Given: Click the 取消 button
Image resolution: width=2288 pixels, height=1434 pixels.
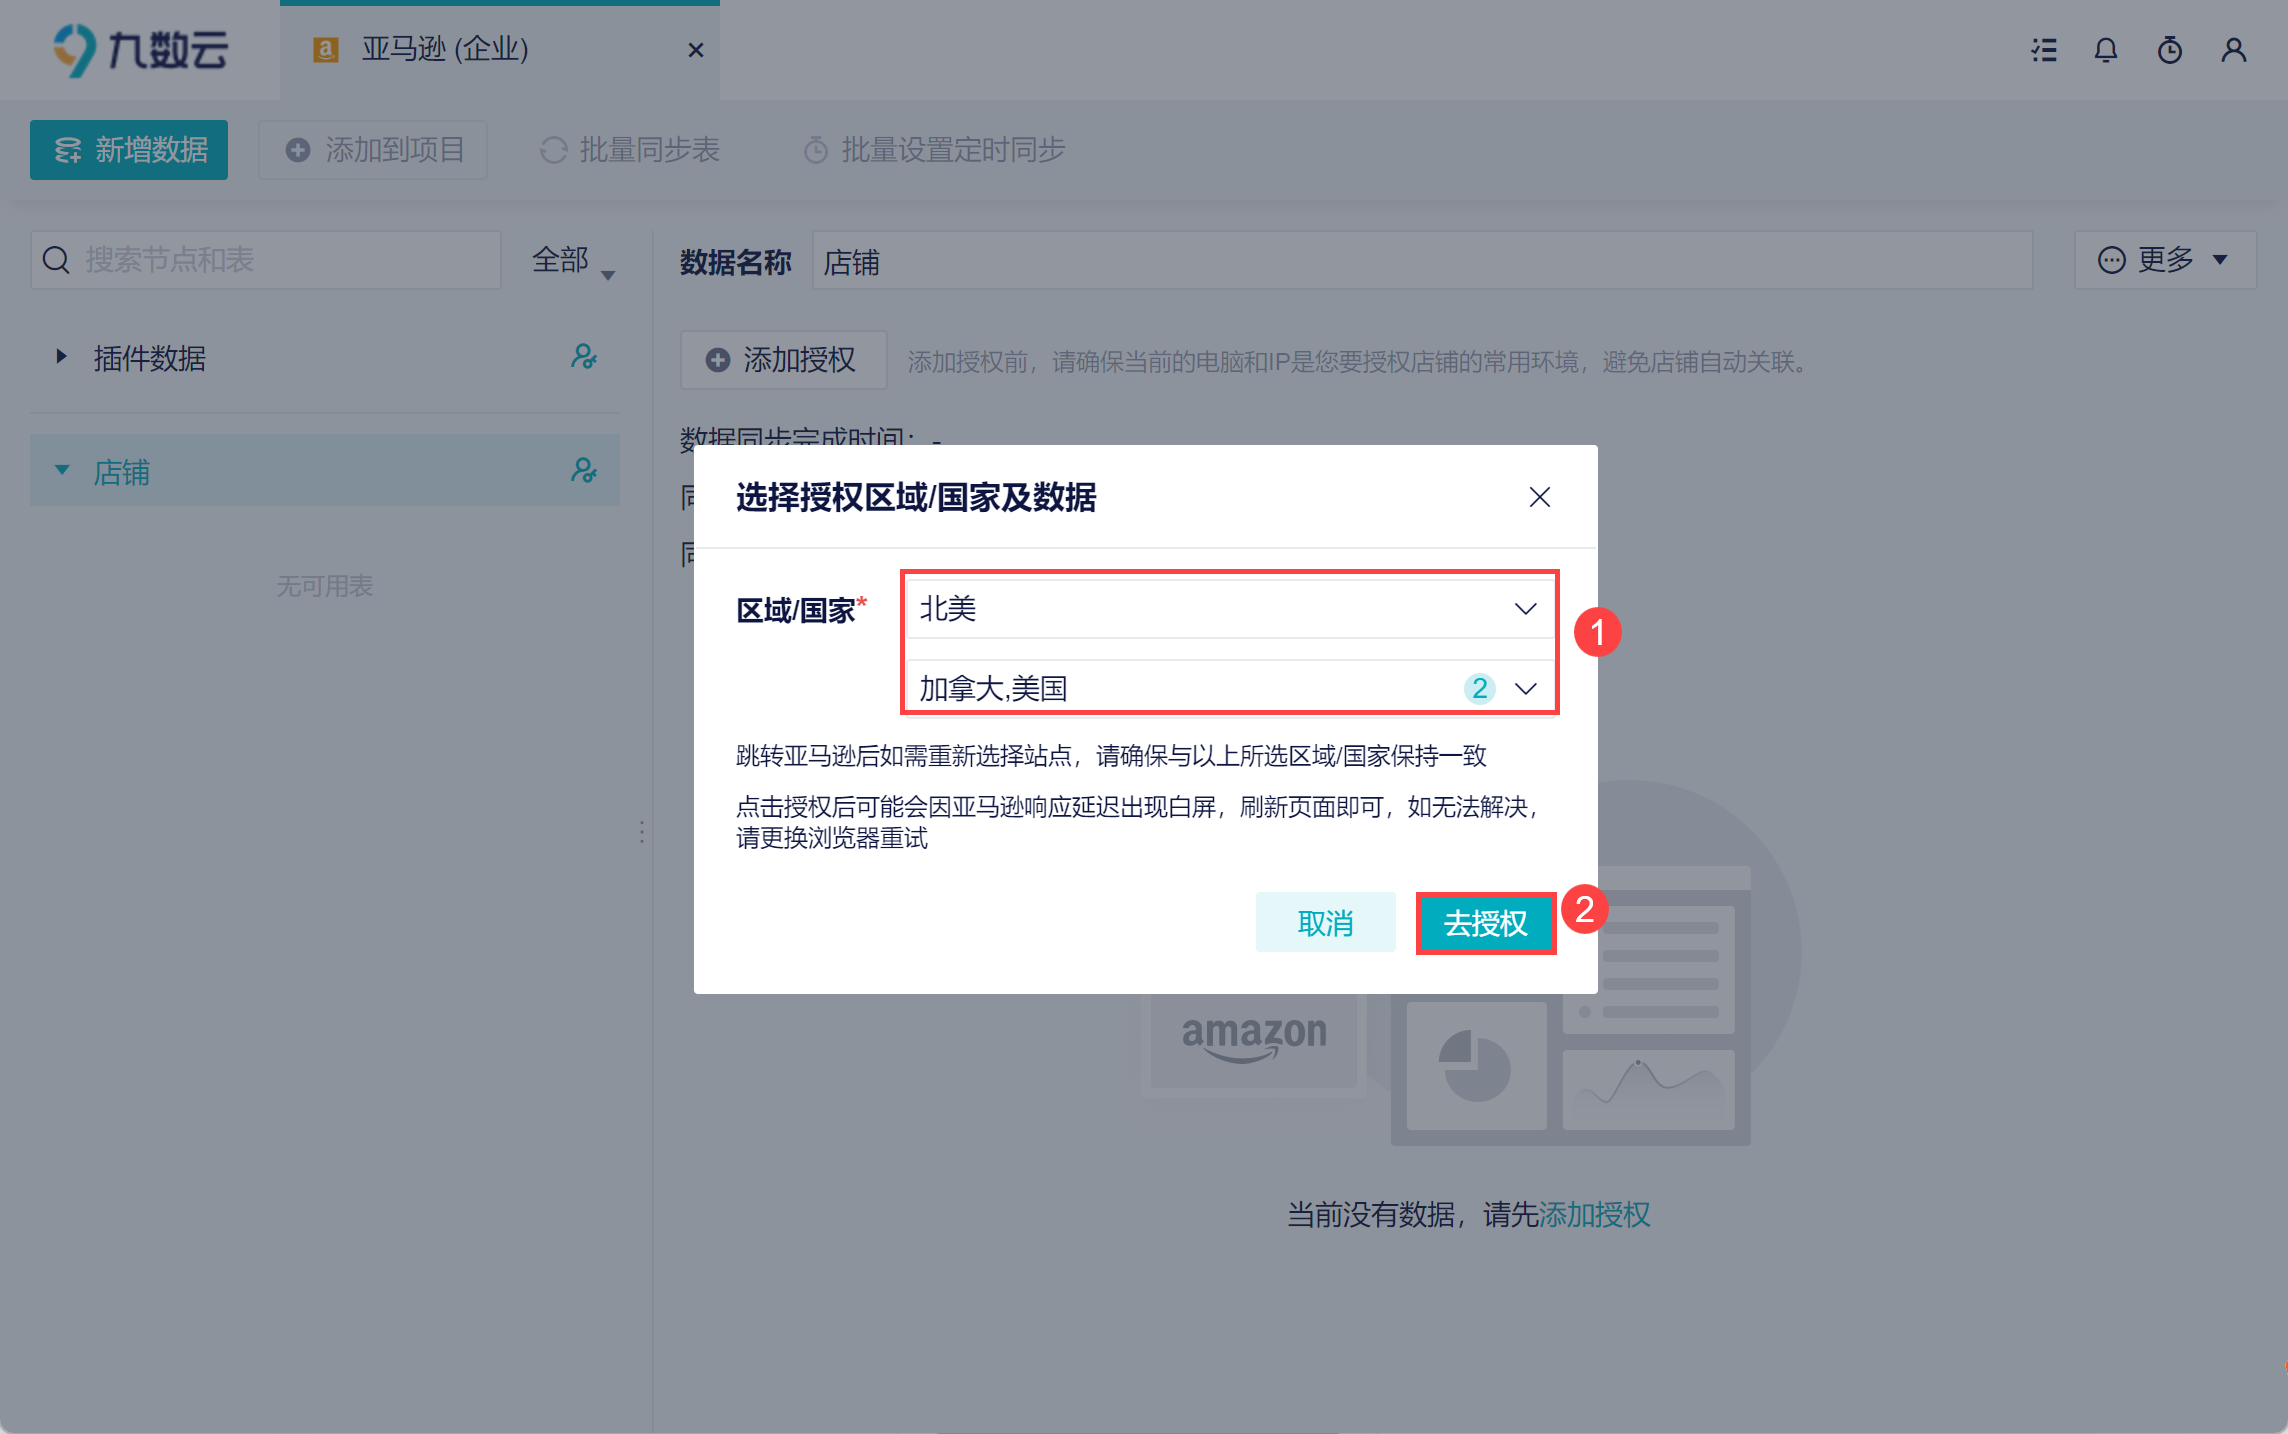Looking at the screenshot, I should (x=1325, y=923).
